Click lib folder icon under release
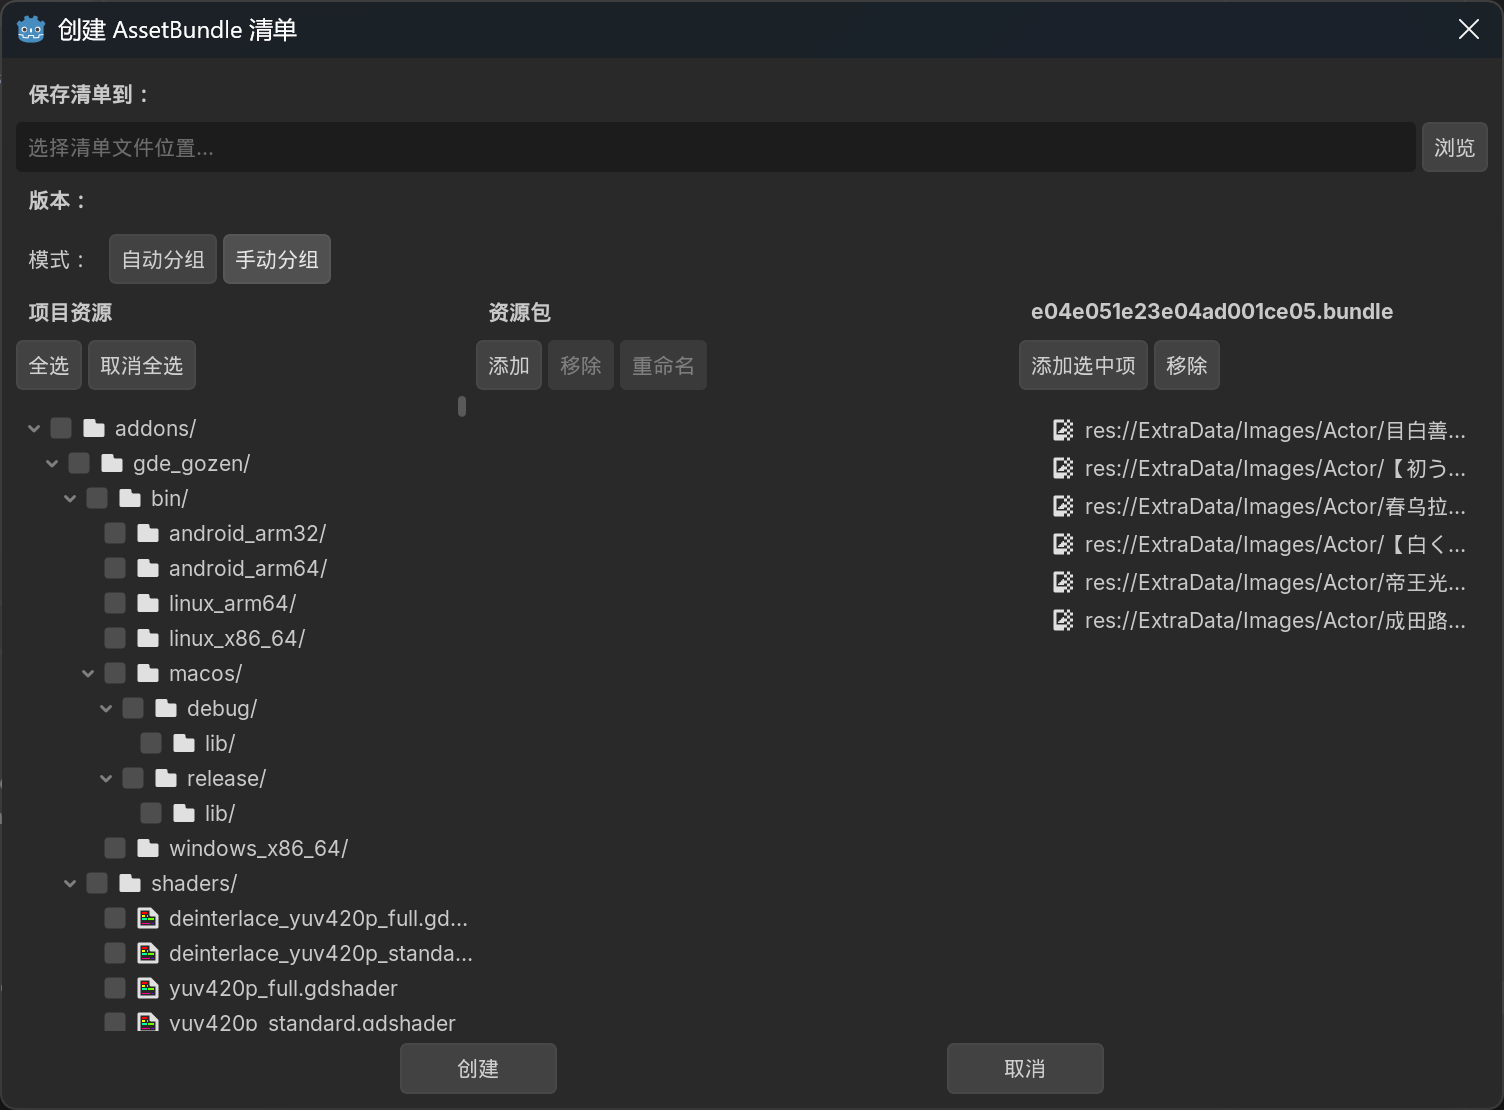 (x=184, y=814)
